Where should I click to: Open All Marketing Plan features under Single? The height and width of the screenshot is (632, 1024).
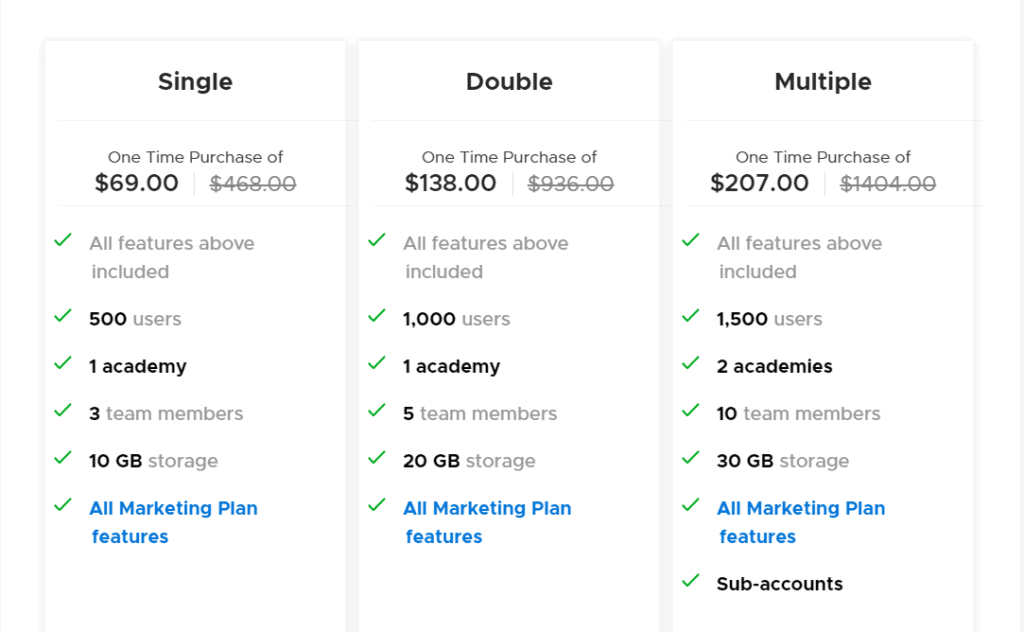click(x=173, y=521)
